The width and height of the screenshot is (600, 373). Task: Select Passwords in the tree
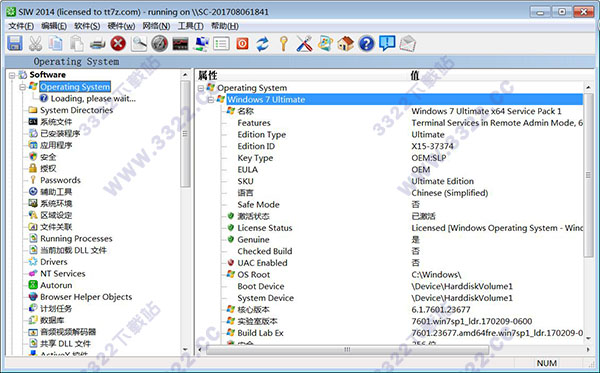(60, 180)
